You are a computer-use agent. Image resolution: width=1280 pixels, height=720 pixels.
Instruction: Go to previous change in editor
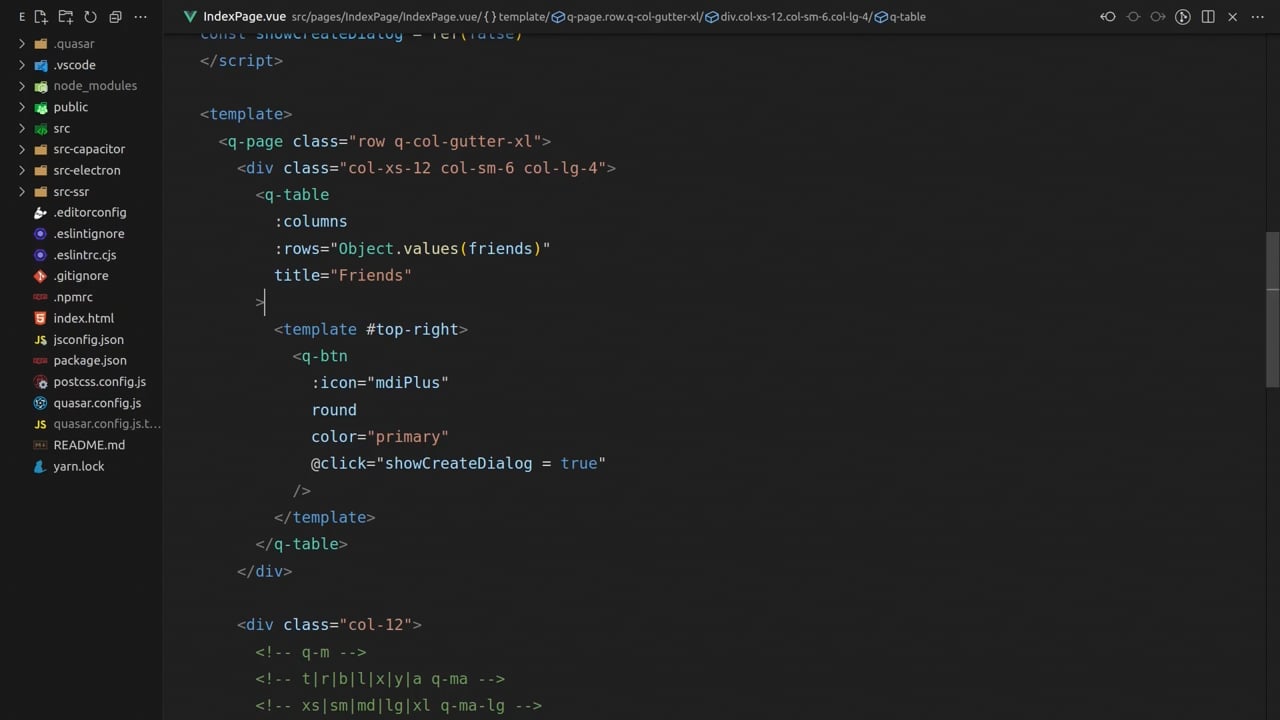pyautogui.click(x=1108, y=17)
